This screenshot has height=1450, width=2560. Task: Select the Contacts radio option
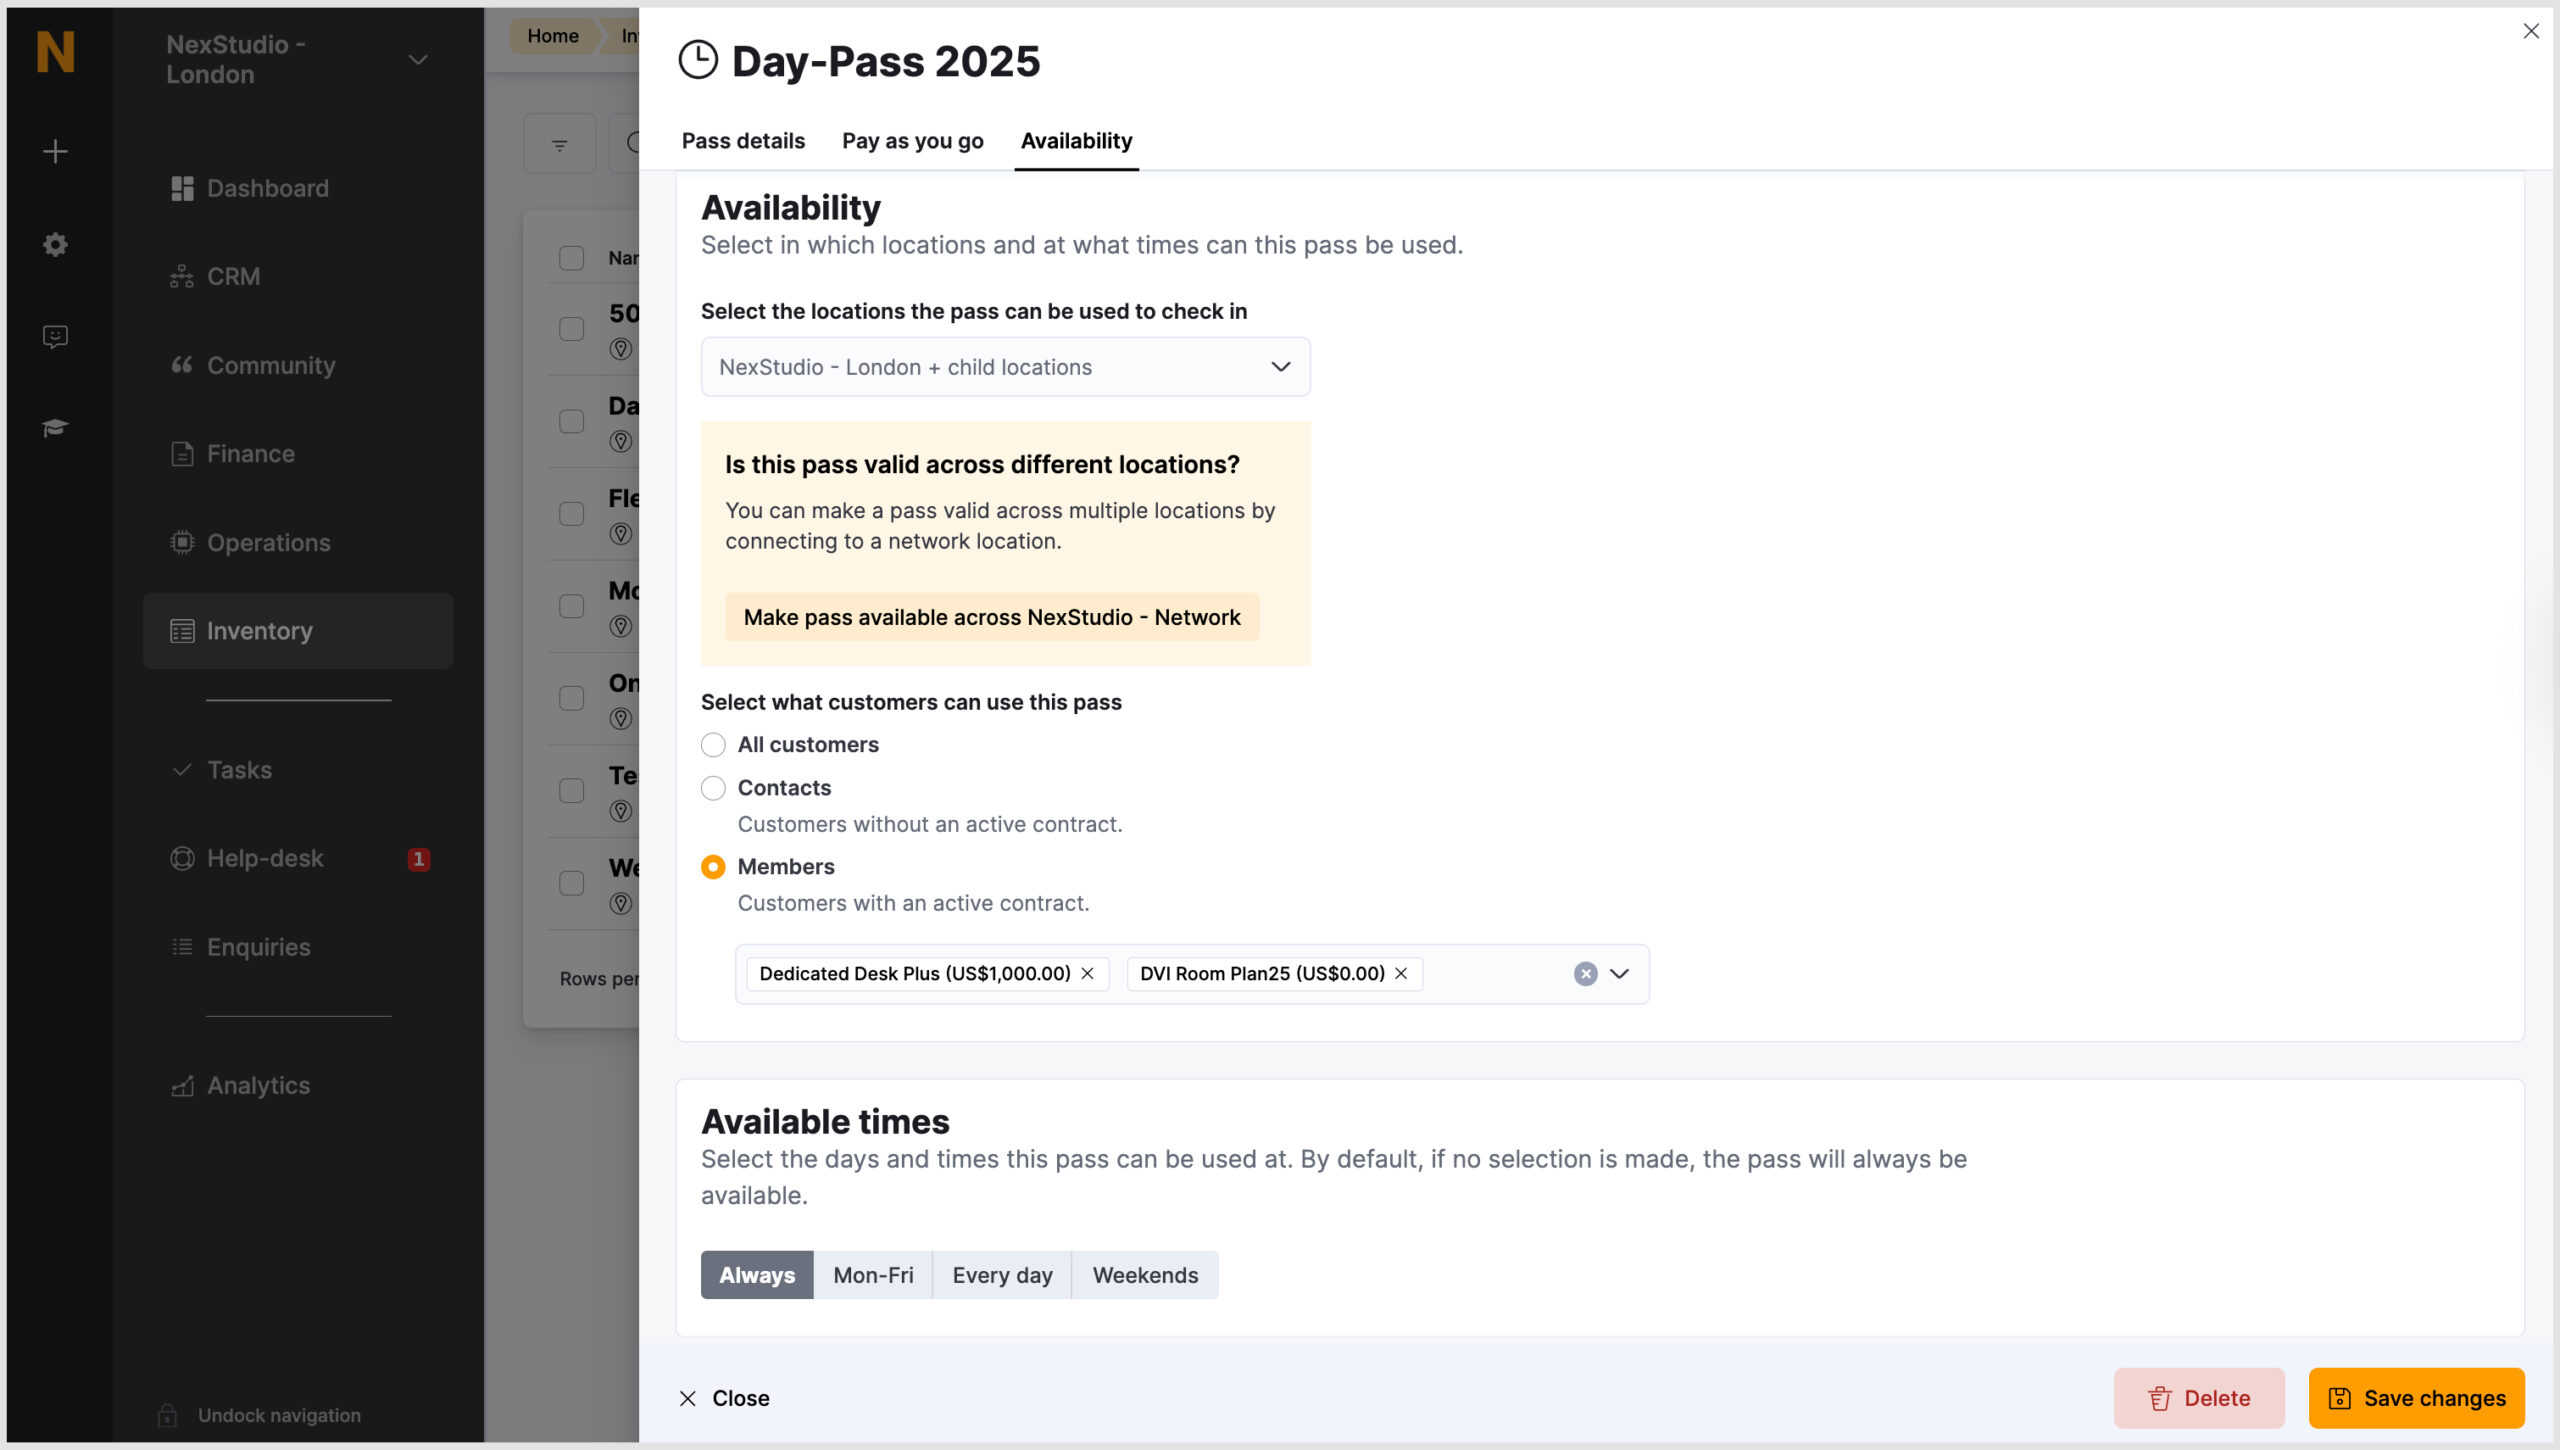click(x=713, y=788)
